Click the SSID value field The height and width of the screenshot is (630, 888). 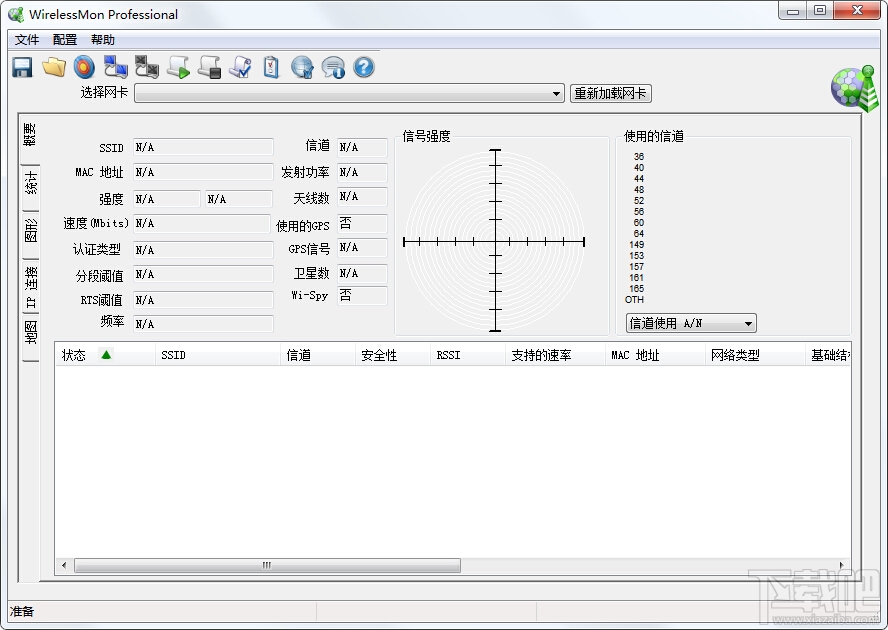(x=203, y=147)
